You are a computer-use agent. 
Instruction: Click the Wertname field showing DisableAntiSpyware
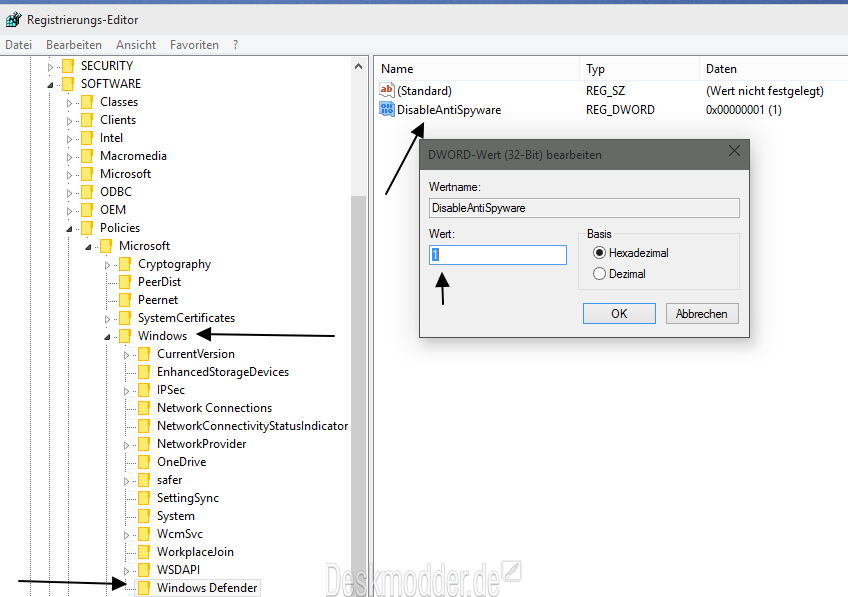click(584, 208)
